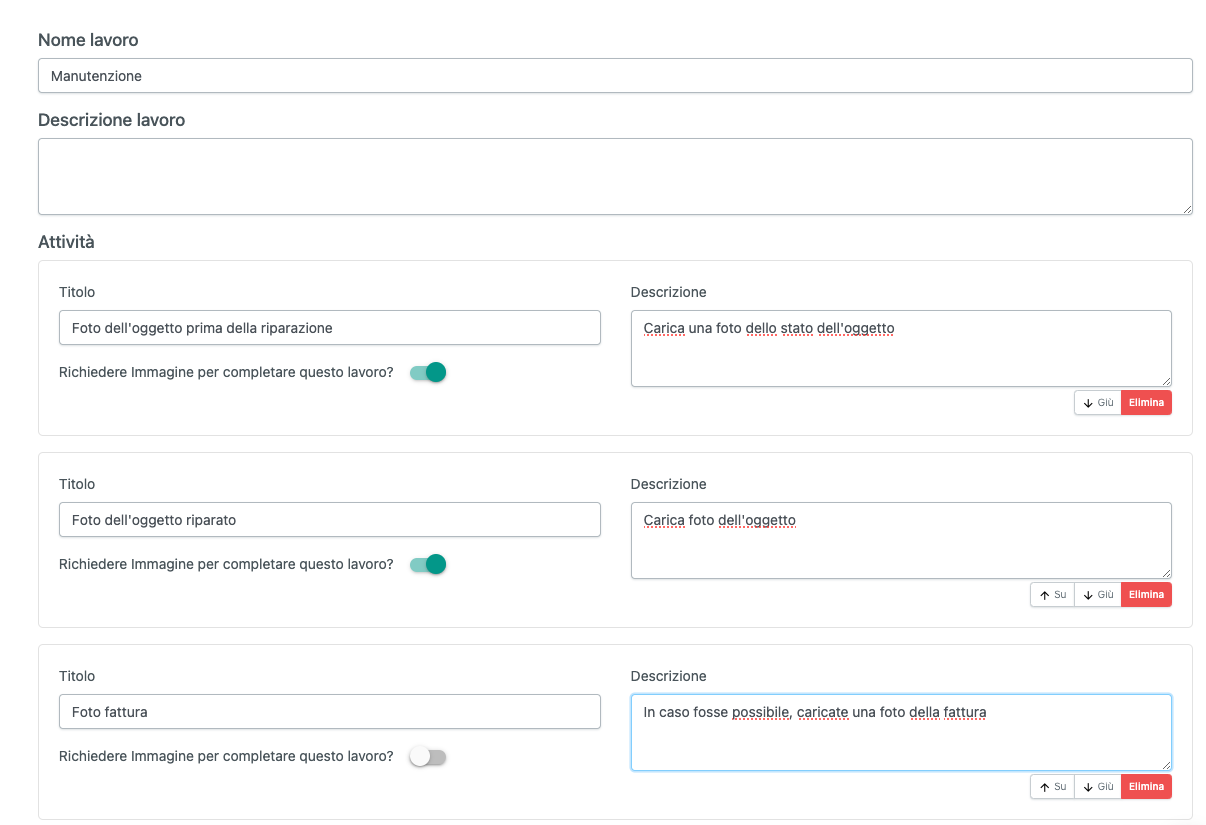Remove the 'Foto fattura' activity with Elimina
The width and height of the screenshot is (1206, 825).
(1146, 786)
